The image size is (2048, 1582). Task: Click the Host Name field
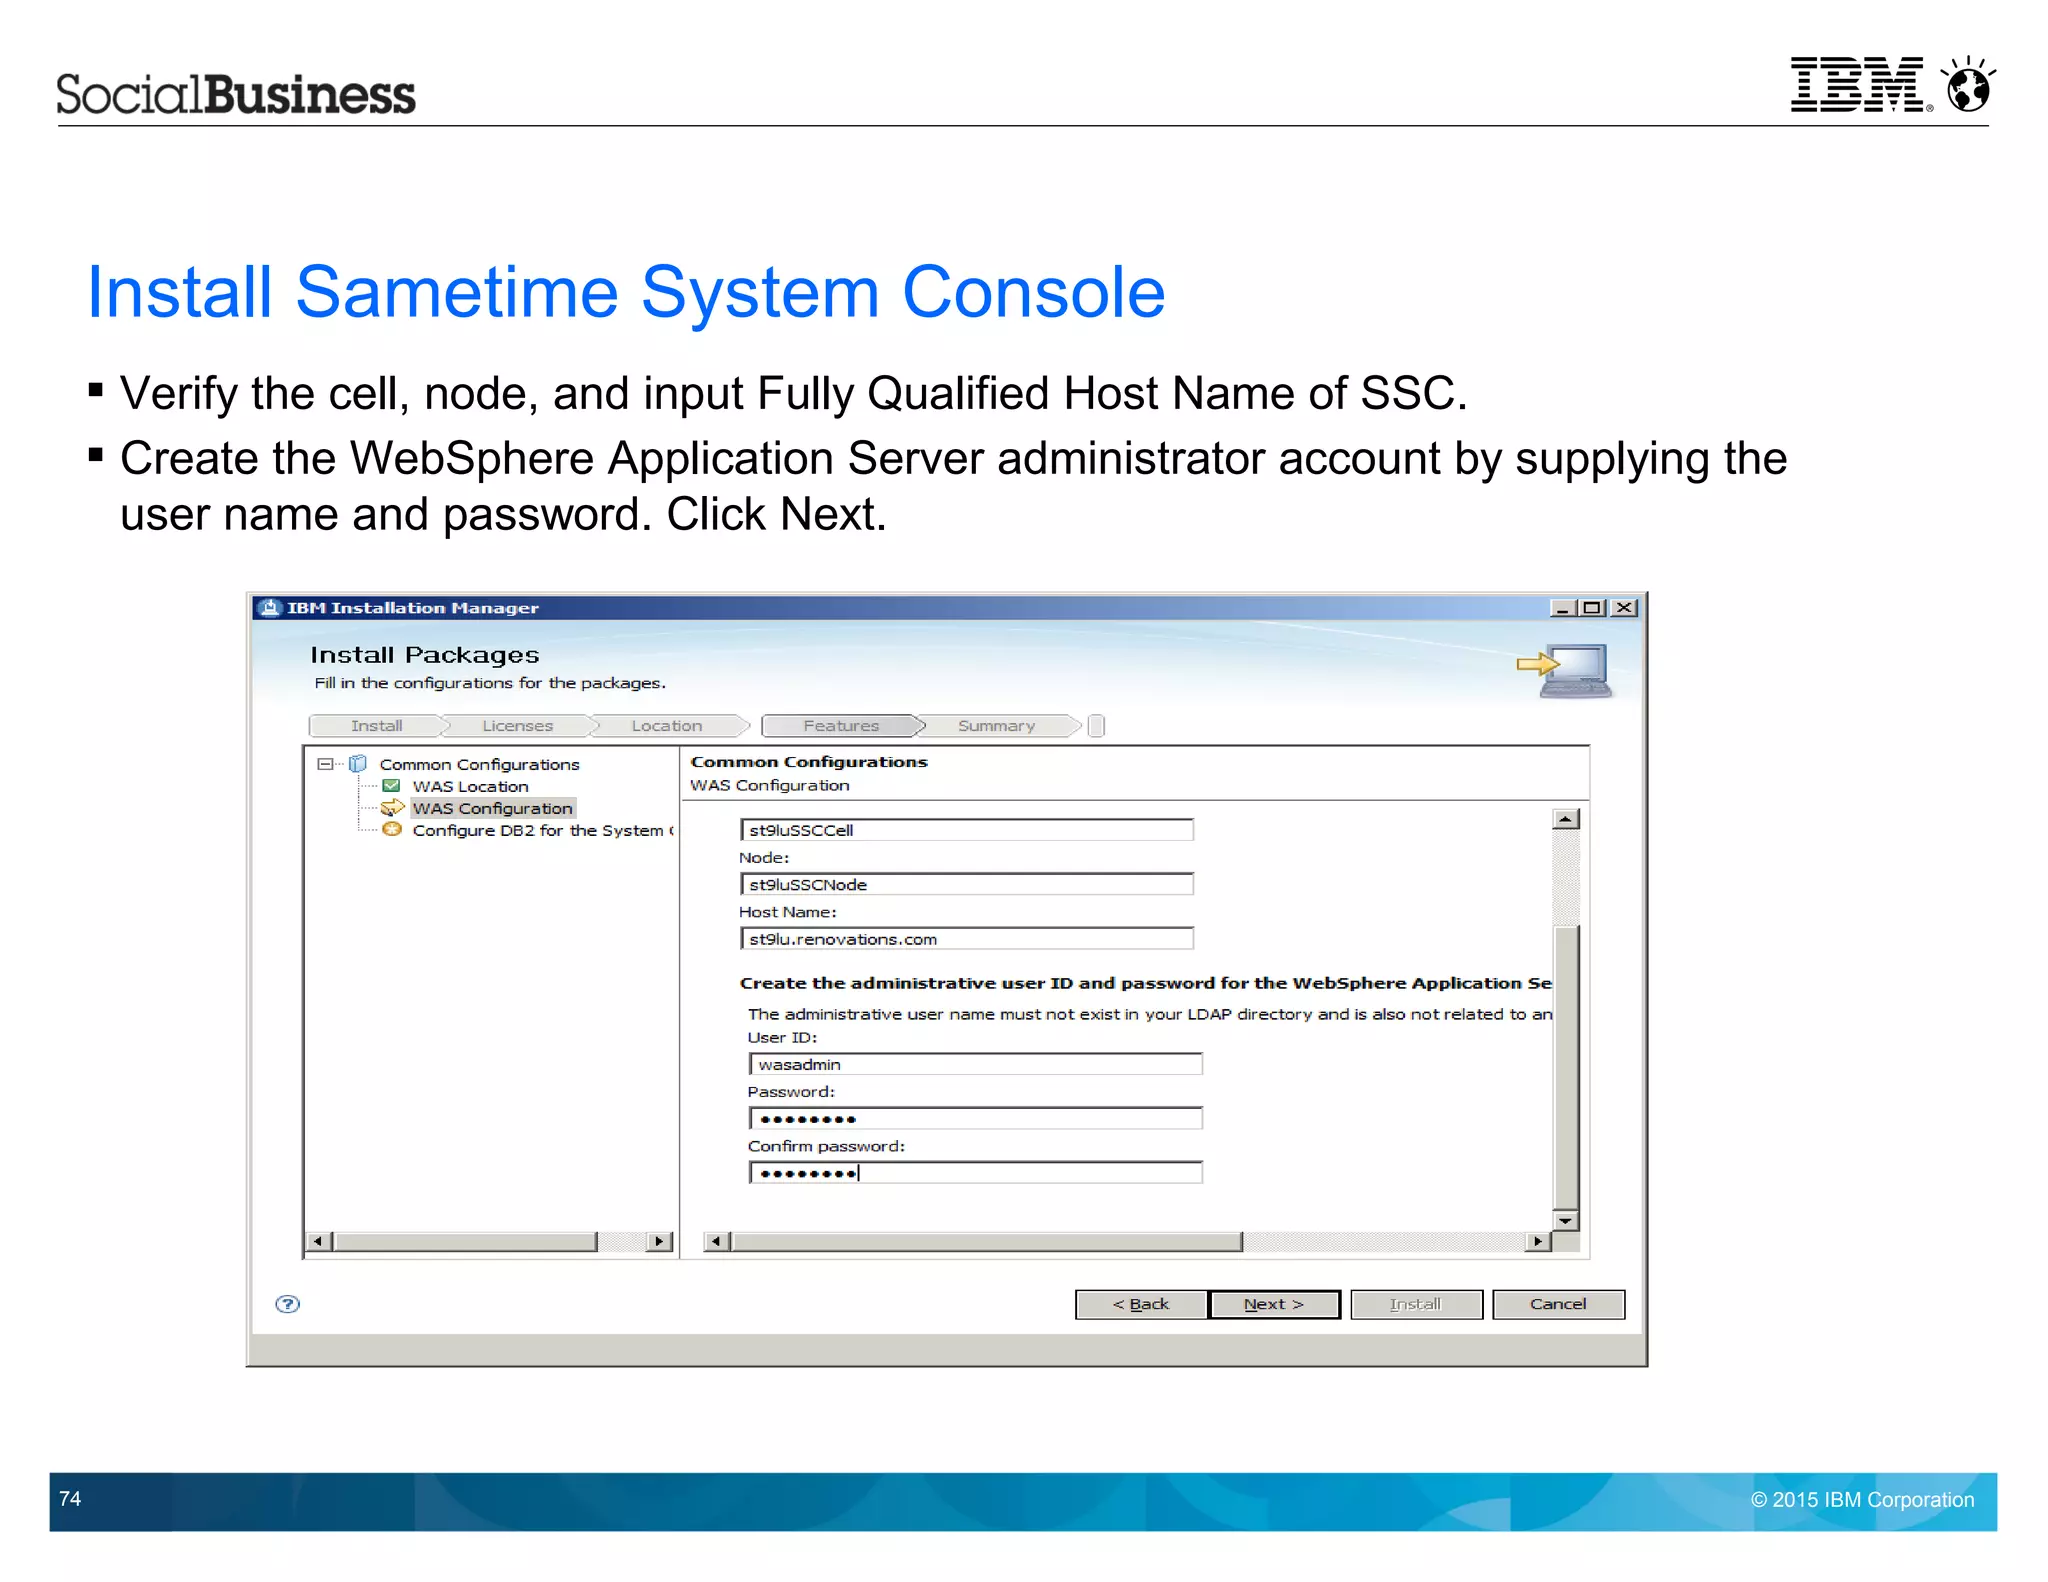coord(967,939)
